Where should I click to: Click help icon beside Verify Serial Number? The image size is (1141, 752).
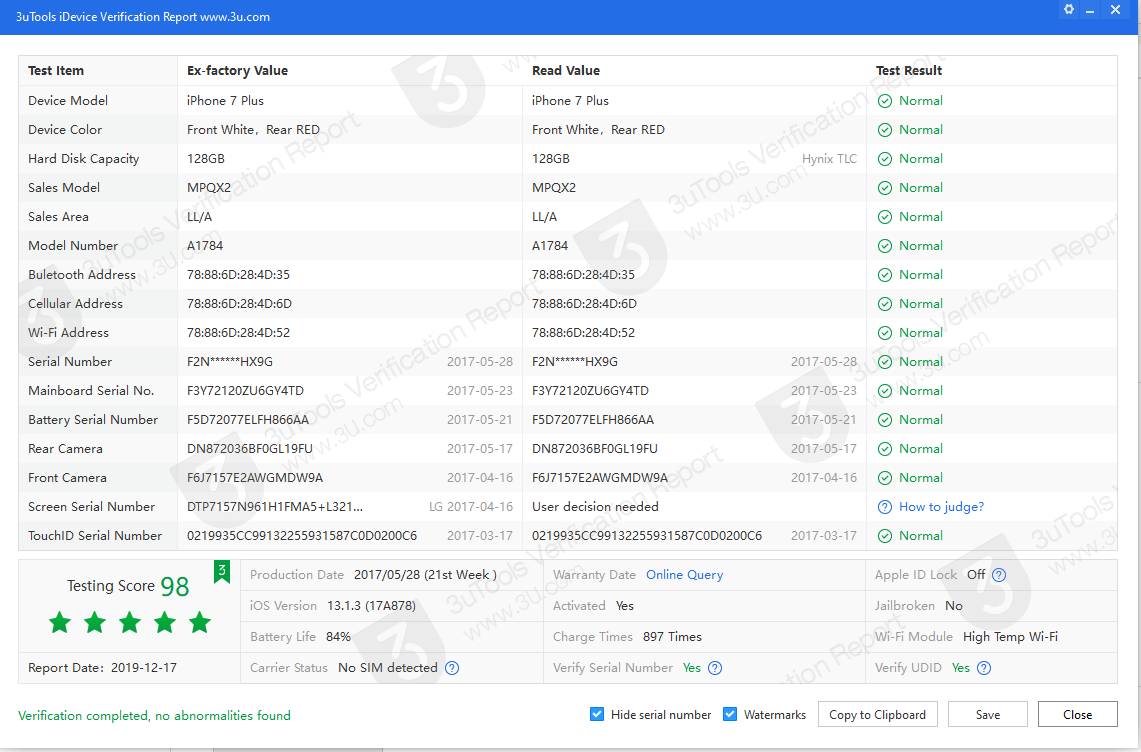pyautogui.click(x=714, y=668)
